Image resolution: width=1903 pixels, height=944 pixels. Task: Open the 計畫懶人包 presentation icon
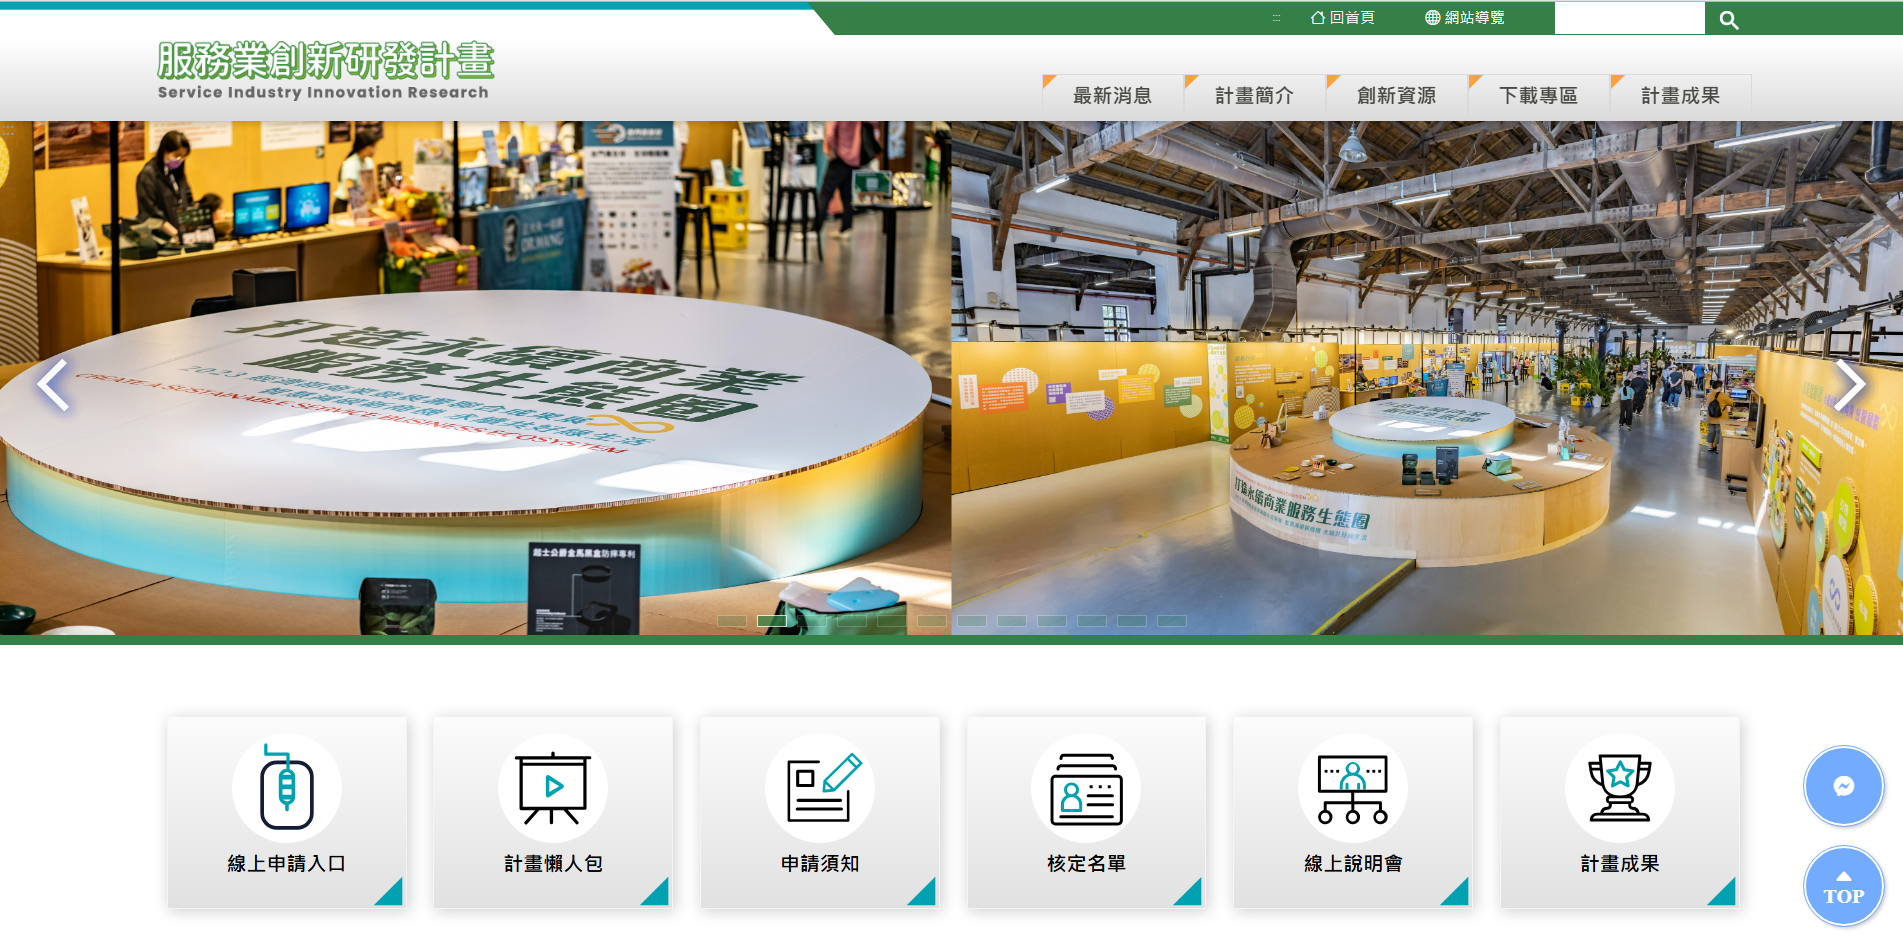point(553,789)
